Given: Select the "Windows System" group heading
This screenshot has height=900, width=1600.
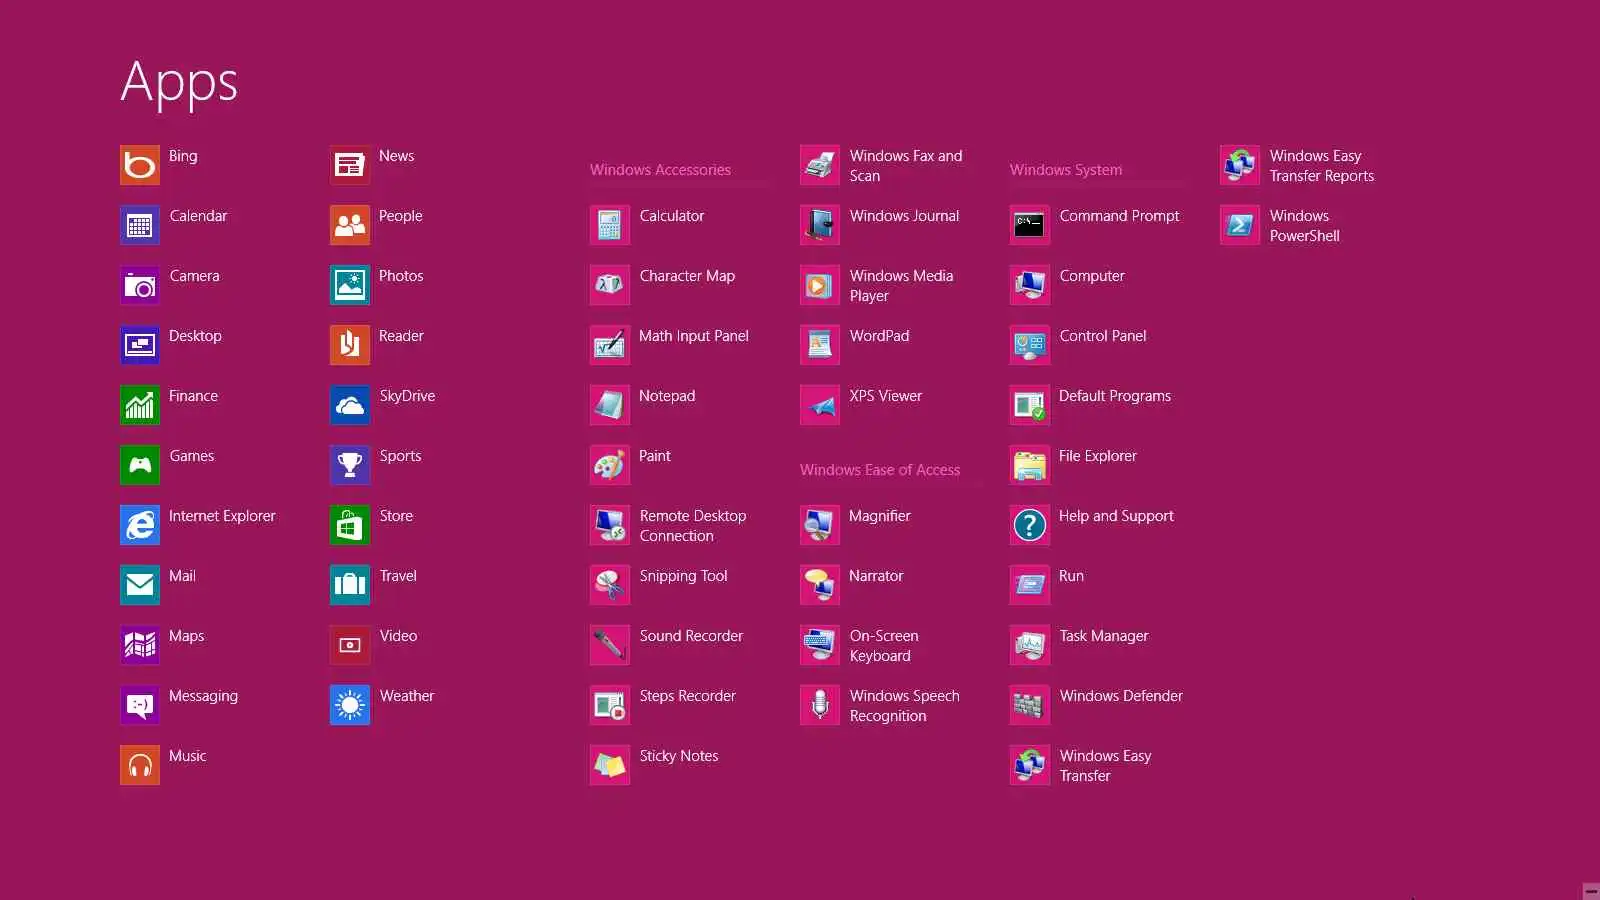Looking at the screenshot, I should pos(1066,170).
